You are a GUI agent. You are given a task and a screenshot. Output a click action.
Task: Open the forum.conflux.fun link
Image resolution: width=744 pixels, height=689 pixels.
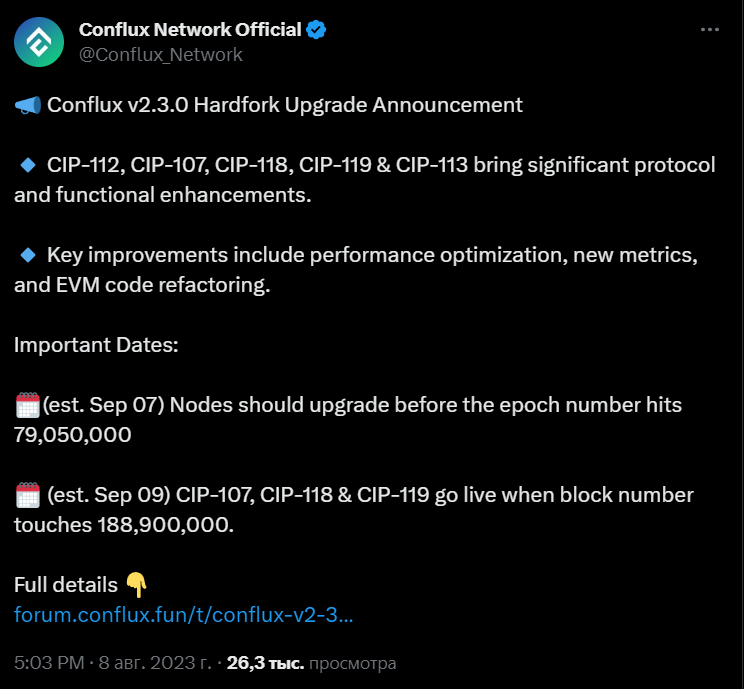pos(183,614)
